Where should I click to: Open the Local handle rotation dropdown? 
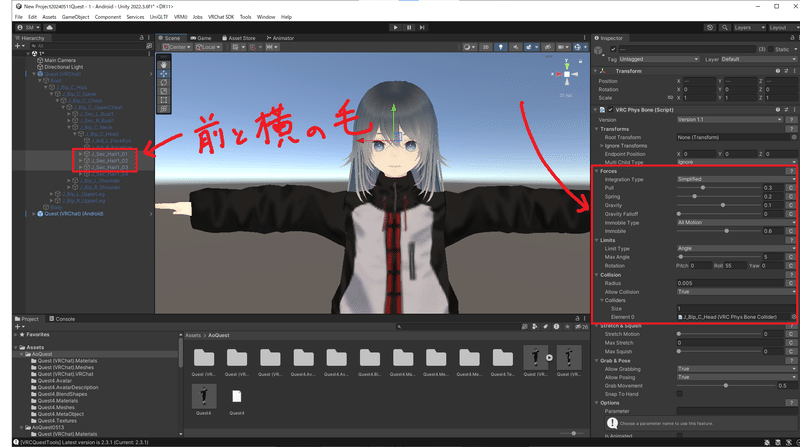pos(208,47)
